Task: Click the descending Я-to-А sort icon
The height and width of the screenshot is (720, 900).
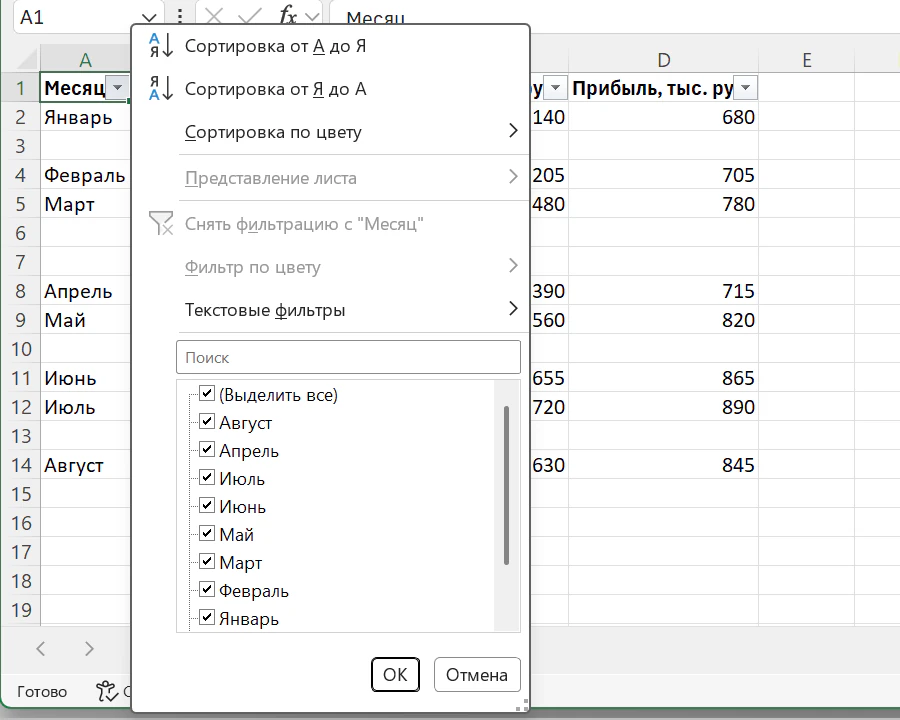Action: coord(161,89)
